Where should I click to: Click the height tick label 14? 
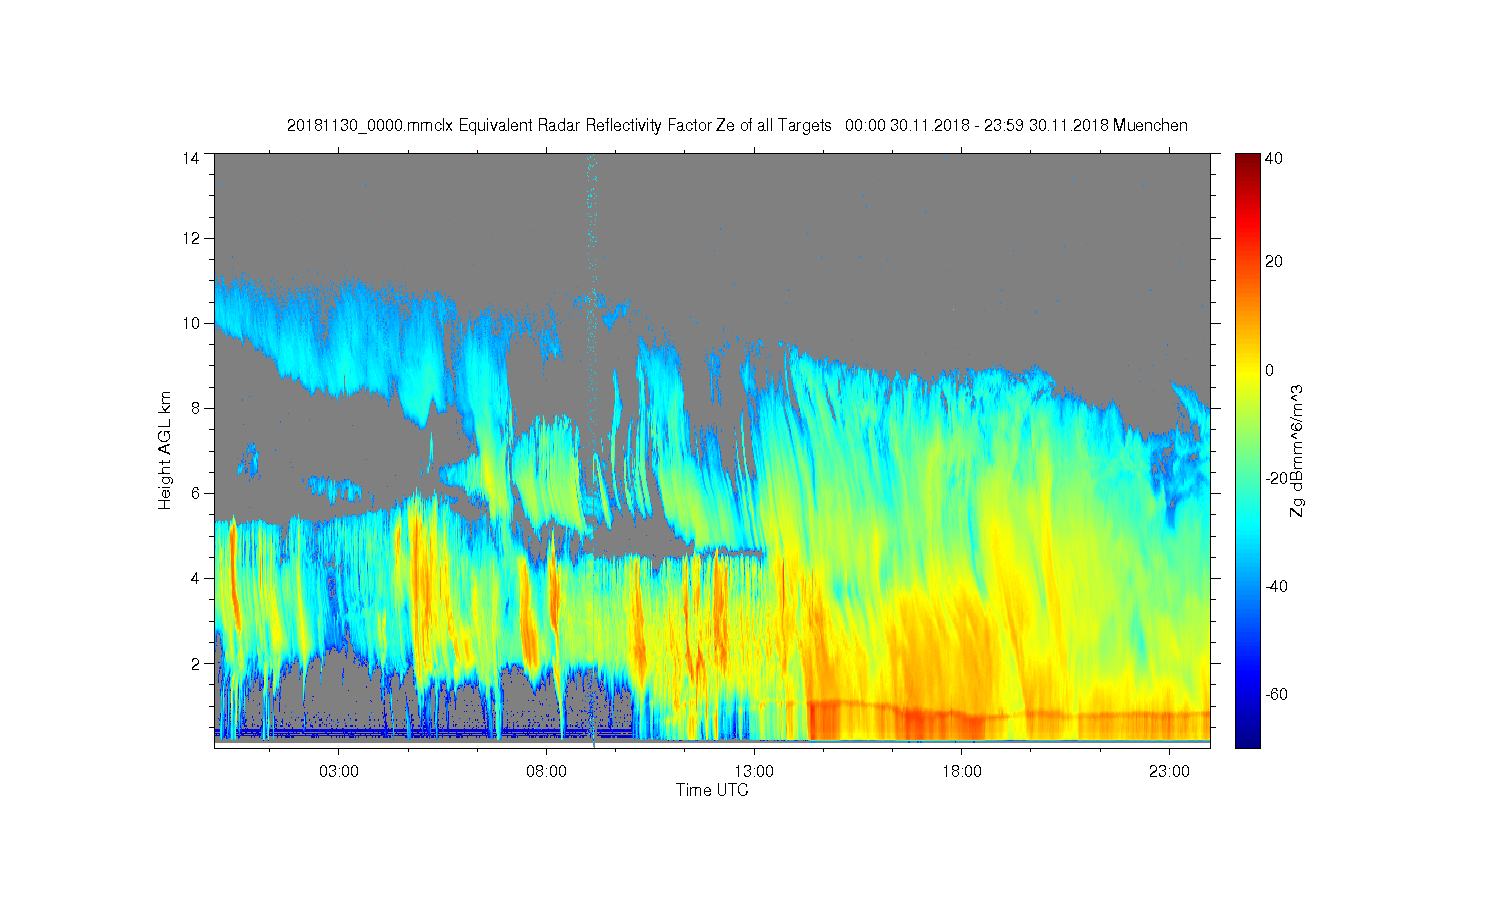click(x=190, y=157)
